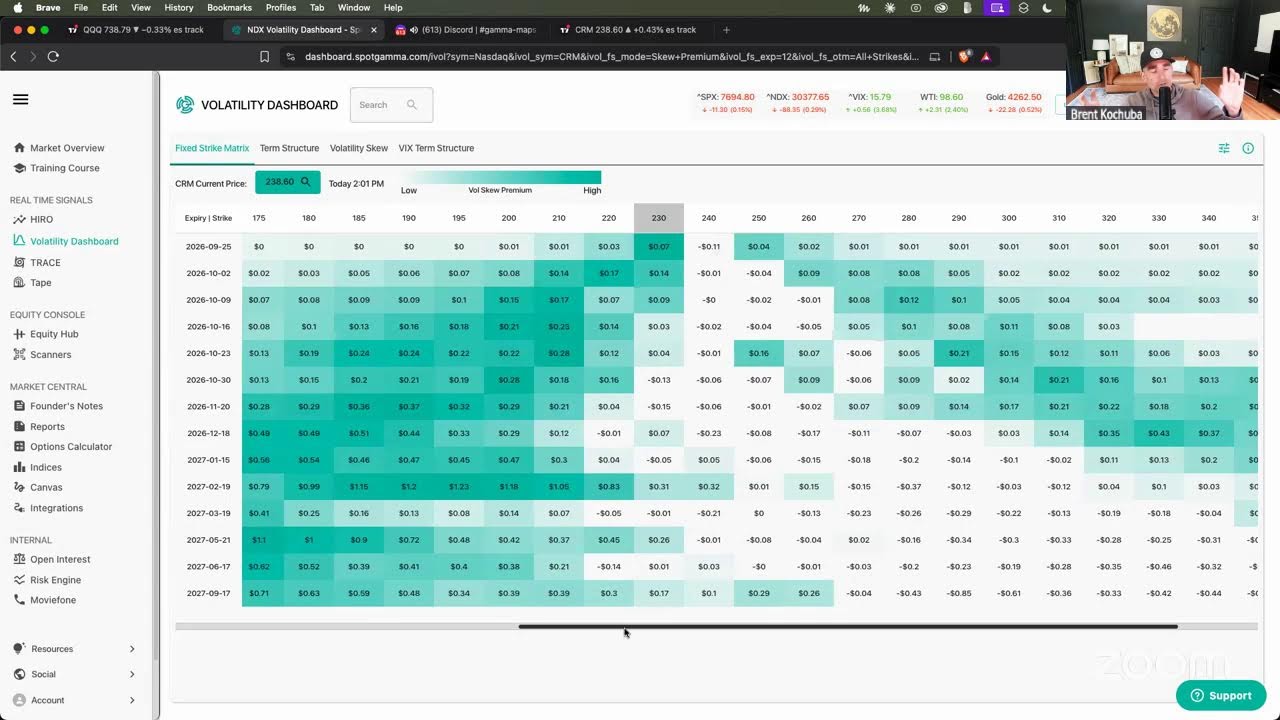Click the ^VIX 15.79 ticker quote
Image resolution: width=1280 pixels, height=720 pixels.
click(x=870, y=103)
